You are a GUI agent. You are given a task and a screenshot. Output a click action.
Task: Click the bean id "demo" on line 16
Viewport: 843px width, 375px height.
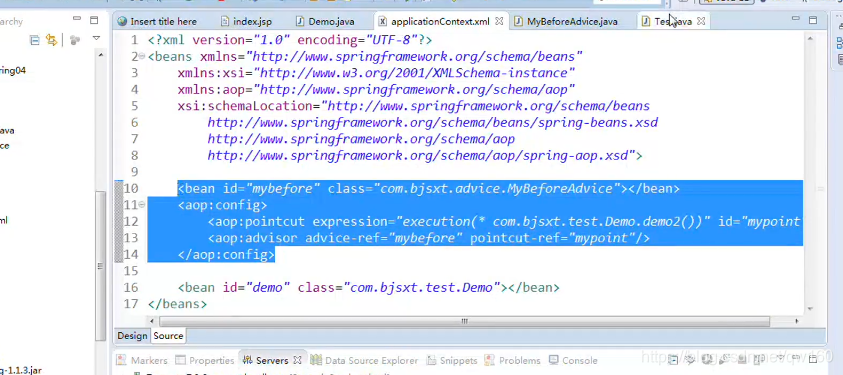point(268,288)
